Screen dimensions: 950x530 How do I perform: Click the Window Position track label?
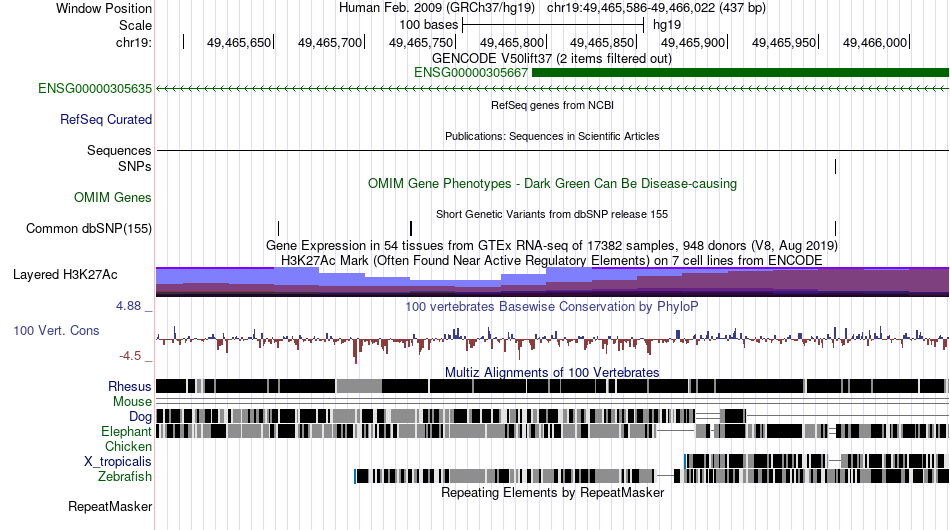click(x=104, y=8)
